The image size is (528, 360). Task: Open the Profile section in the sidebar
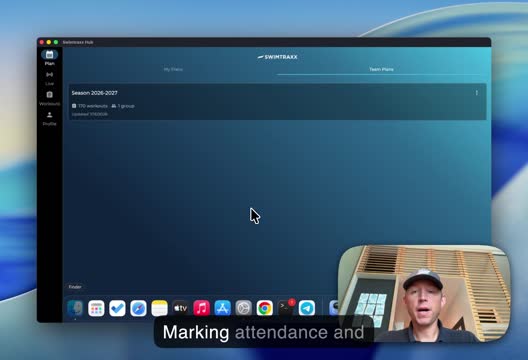pos(50,119)
